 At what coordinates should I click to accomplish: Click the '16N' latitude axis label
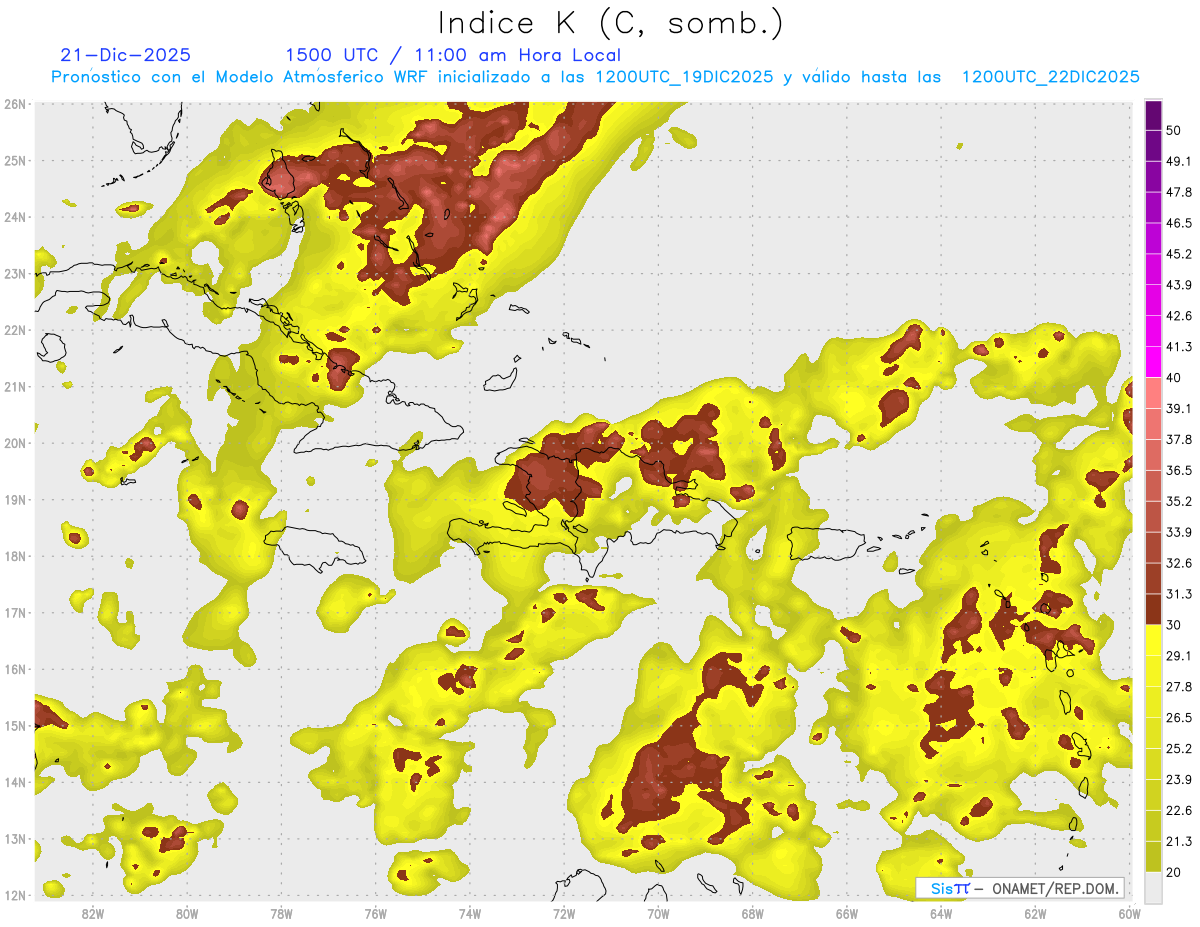pyautogui.click(x=15, y=669)
